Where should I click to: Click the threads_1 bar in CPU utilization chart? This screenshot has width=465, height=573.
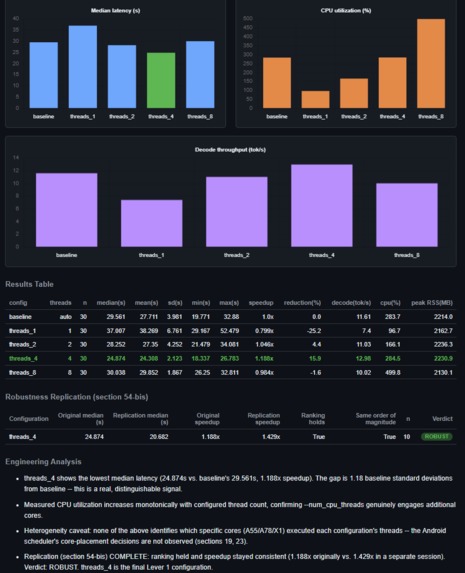pyautogui.click(x=315, y=99)
